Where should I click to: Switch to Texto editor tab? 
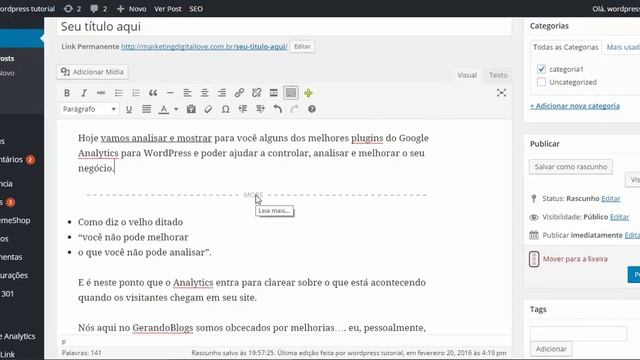click(x=498, y=75)
